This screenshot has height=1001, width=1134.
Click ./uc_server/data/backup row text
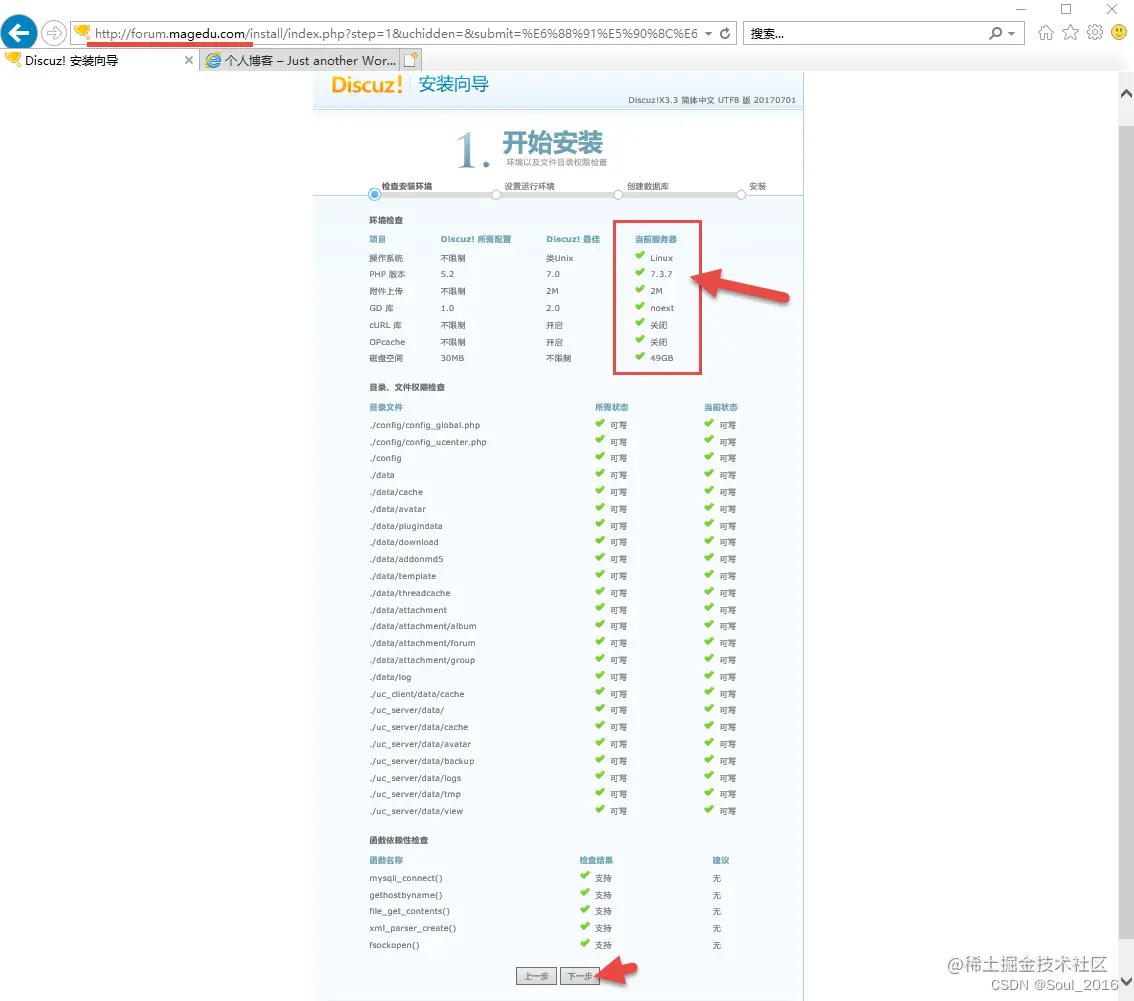[x=422, y=761]
